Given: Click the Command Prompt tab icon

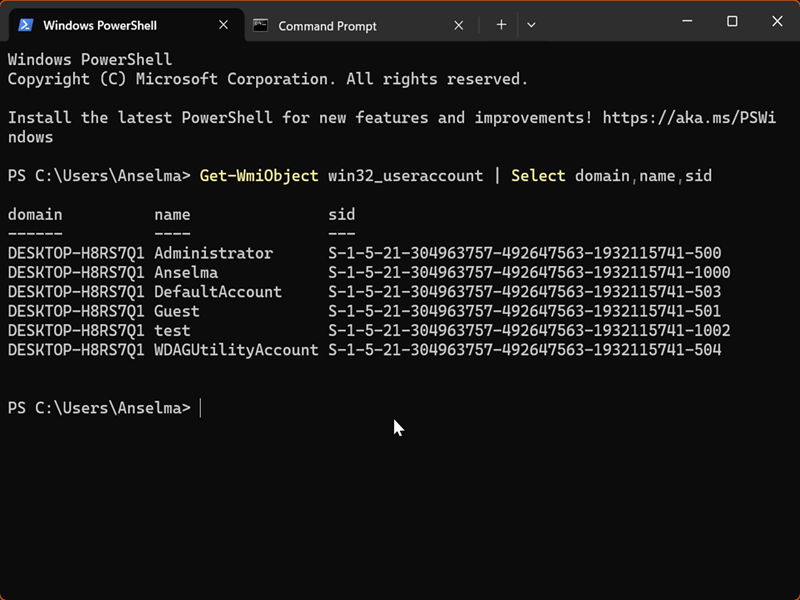Looking at the screenshot, I should pyautogui.click(x=261, y=25).
